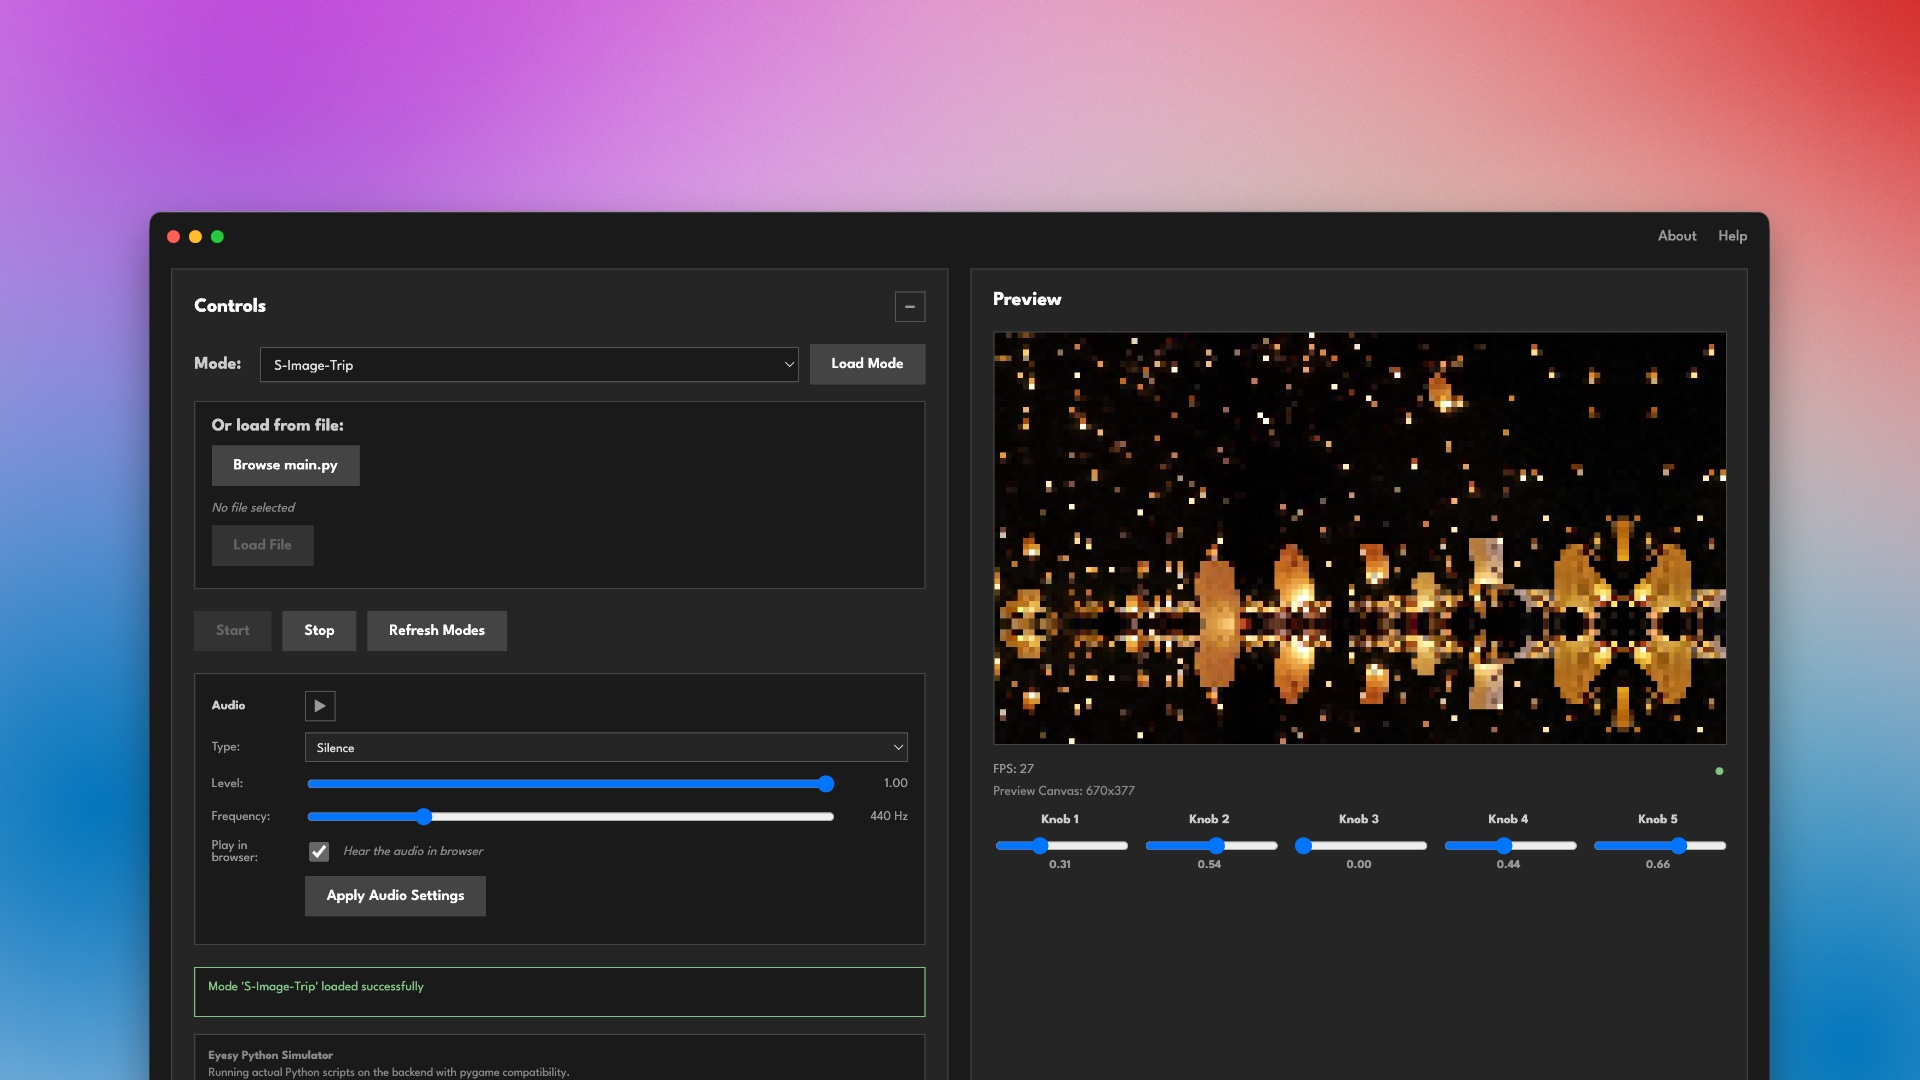The width and height of the screenshot is (1920, 1080).
Task: Click the green window zoom button
Action: (217, 237)
